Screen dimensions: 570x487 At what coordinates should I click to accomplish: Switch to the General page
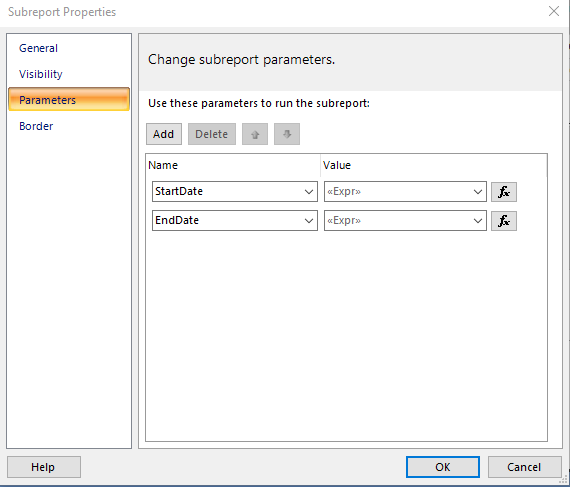pos(38,48)
